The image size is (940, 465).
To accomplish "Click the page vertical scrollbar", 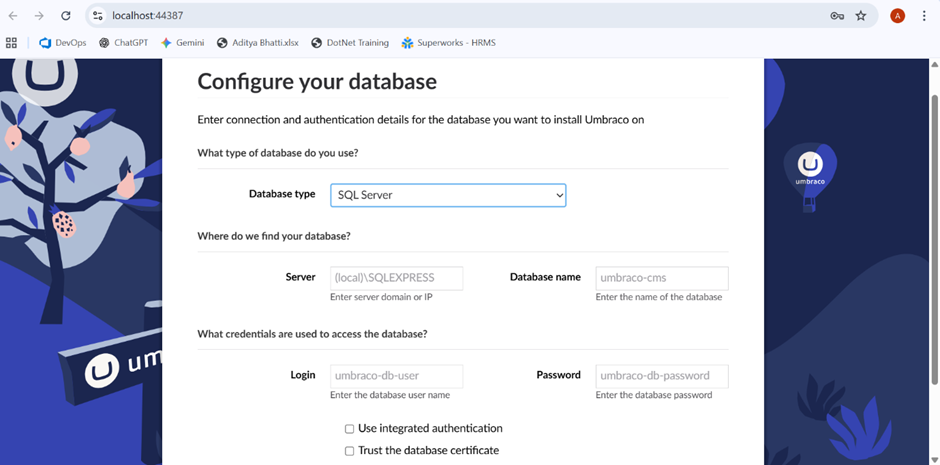I will point(933,240).
